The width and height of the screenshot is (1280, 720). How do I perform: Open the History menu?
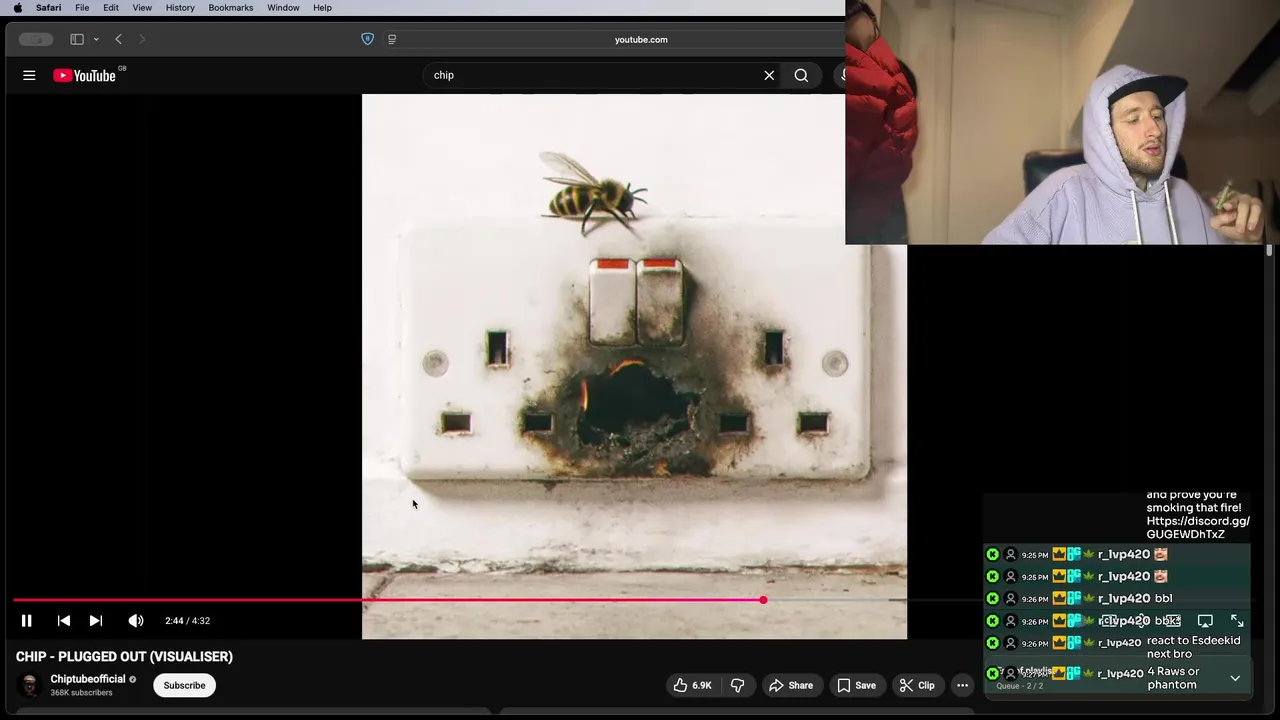(180, 8)
